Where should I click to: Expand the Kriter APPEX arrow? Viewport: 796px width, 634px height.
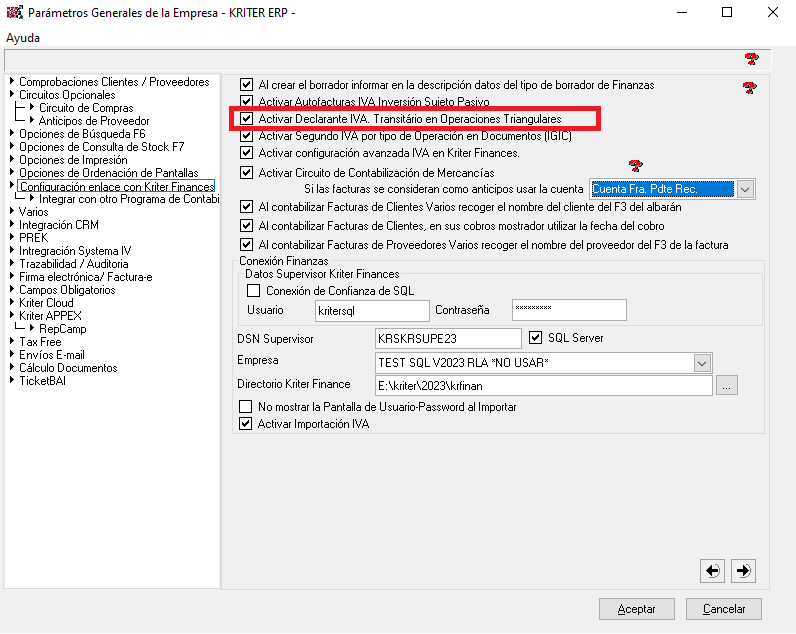(12, 315)
